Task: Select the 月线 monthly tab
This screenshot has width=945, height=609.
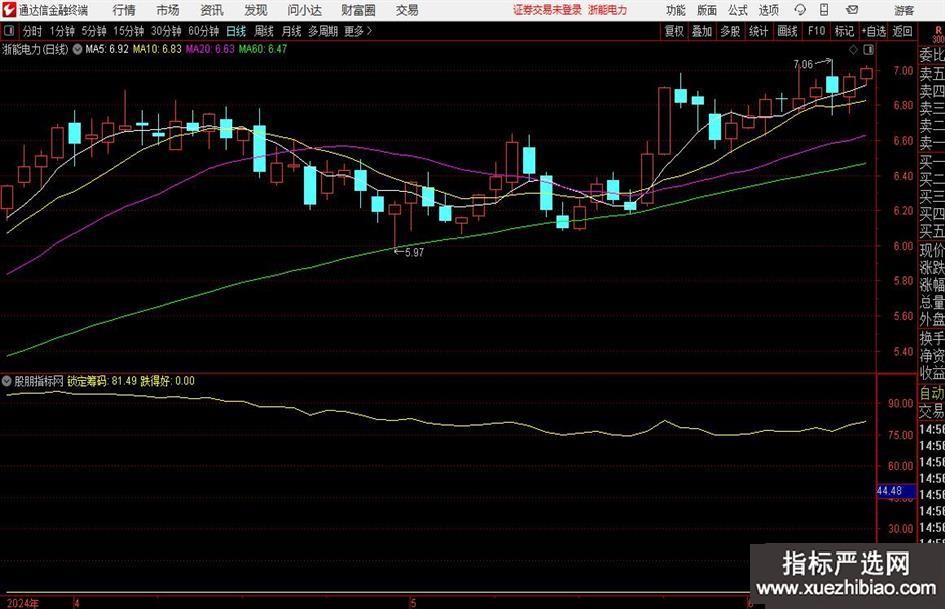Action: coord(292,31)
